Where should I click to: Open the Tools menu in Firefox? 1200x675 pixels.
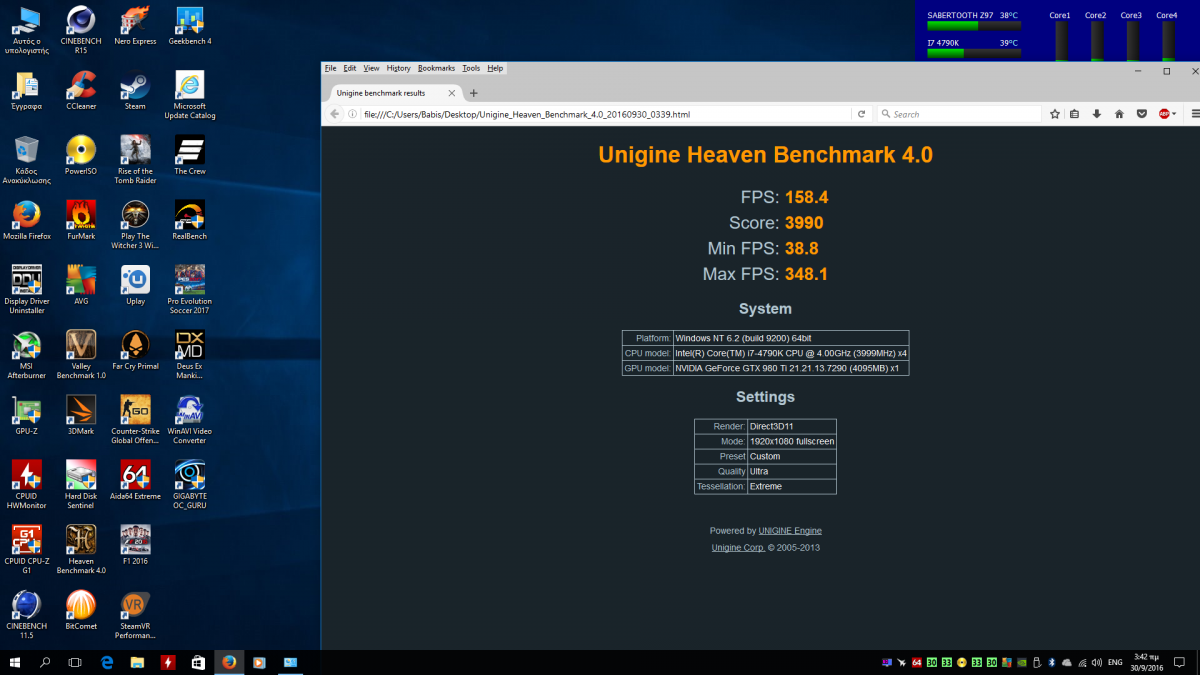point(471,68)
